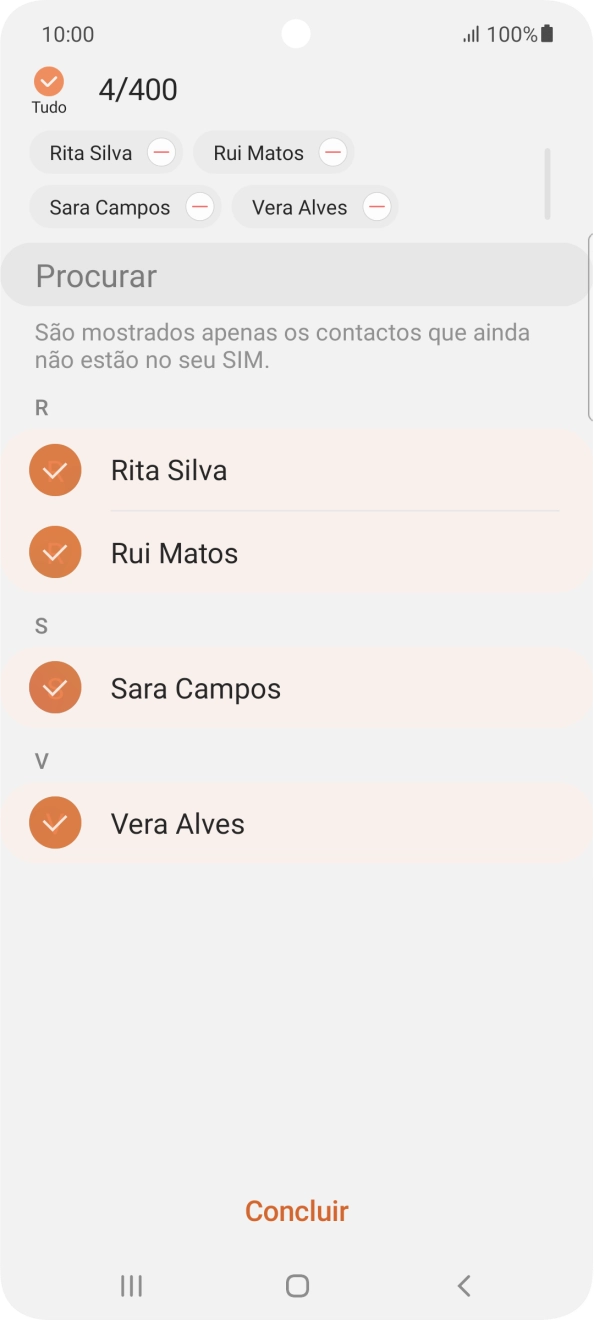Tap the 4/400 selection counter
The height and width of the screenshot is (1320, 594).
(x=137, y=89)
